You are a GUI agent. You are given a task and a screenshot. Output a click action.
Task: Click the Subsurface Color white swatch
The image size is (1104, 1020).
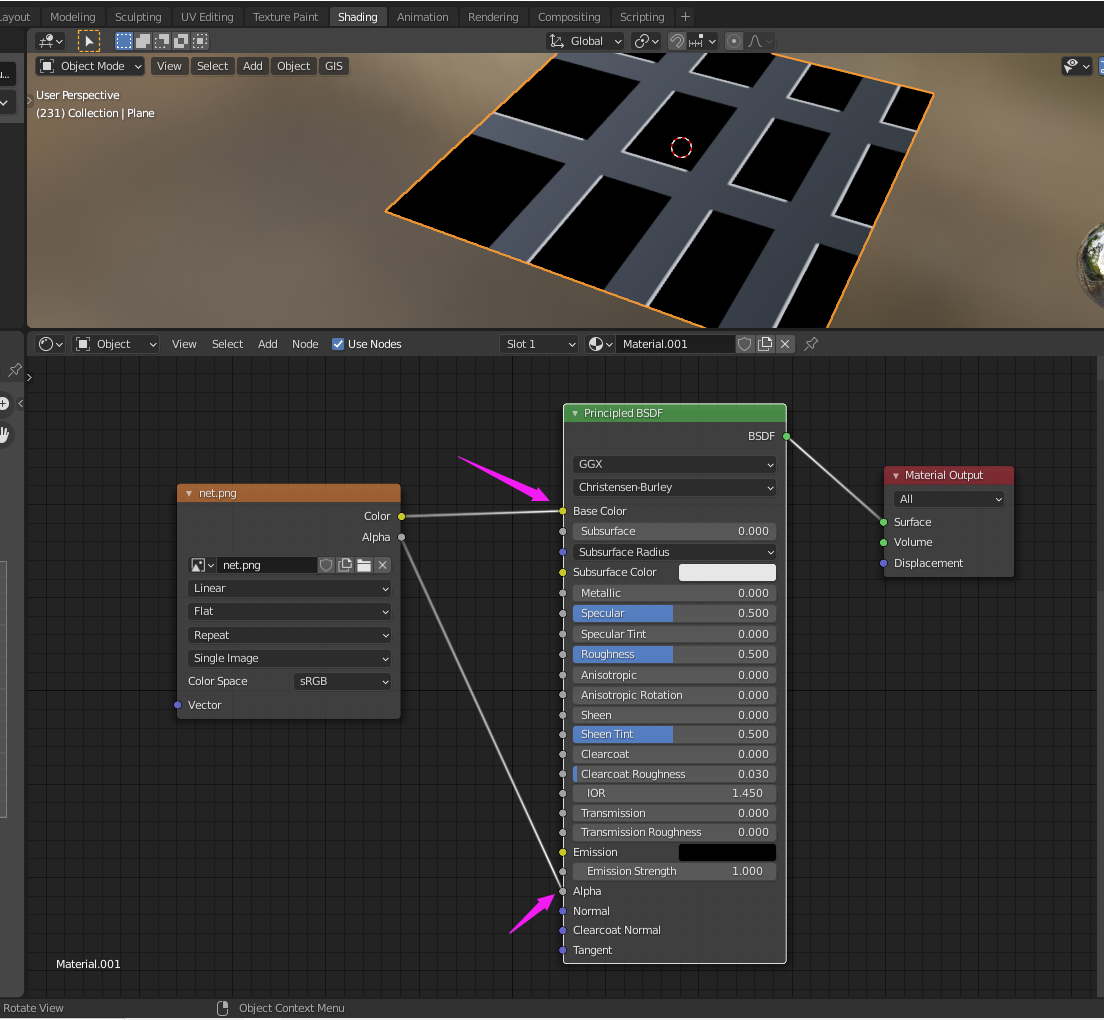pyautogui.click(x=727, y=572)
